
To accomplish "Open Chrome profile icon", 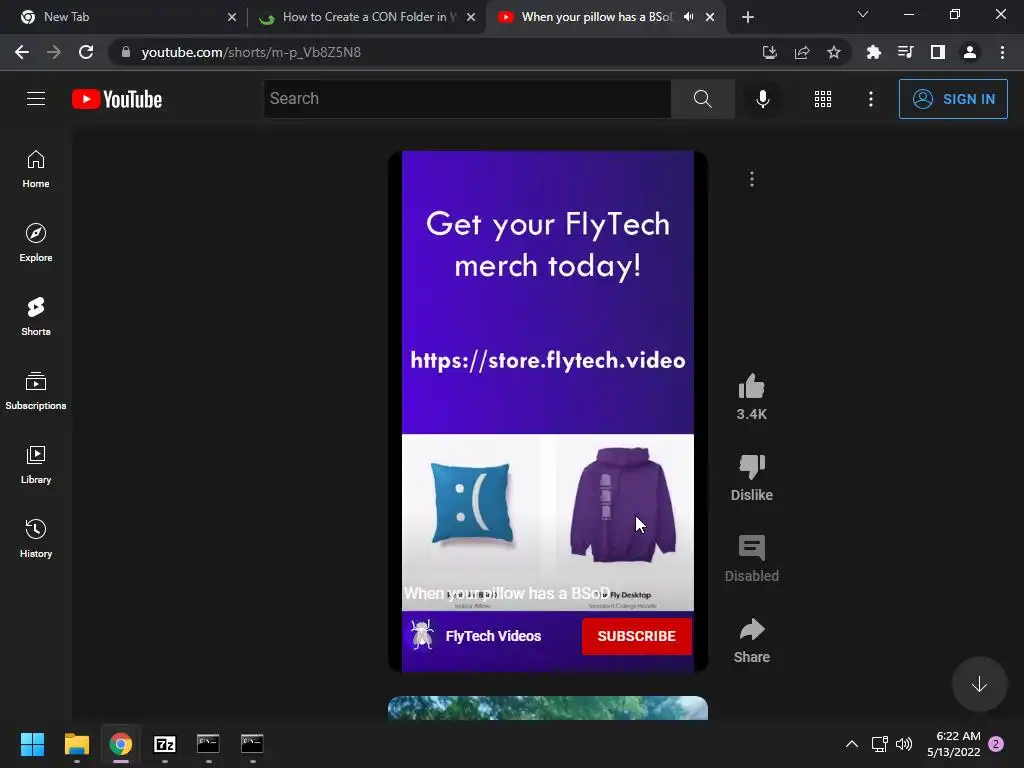I will (970, 52).
